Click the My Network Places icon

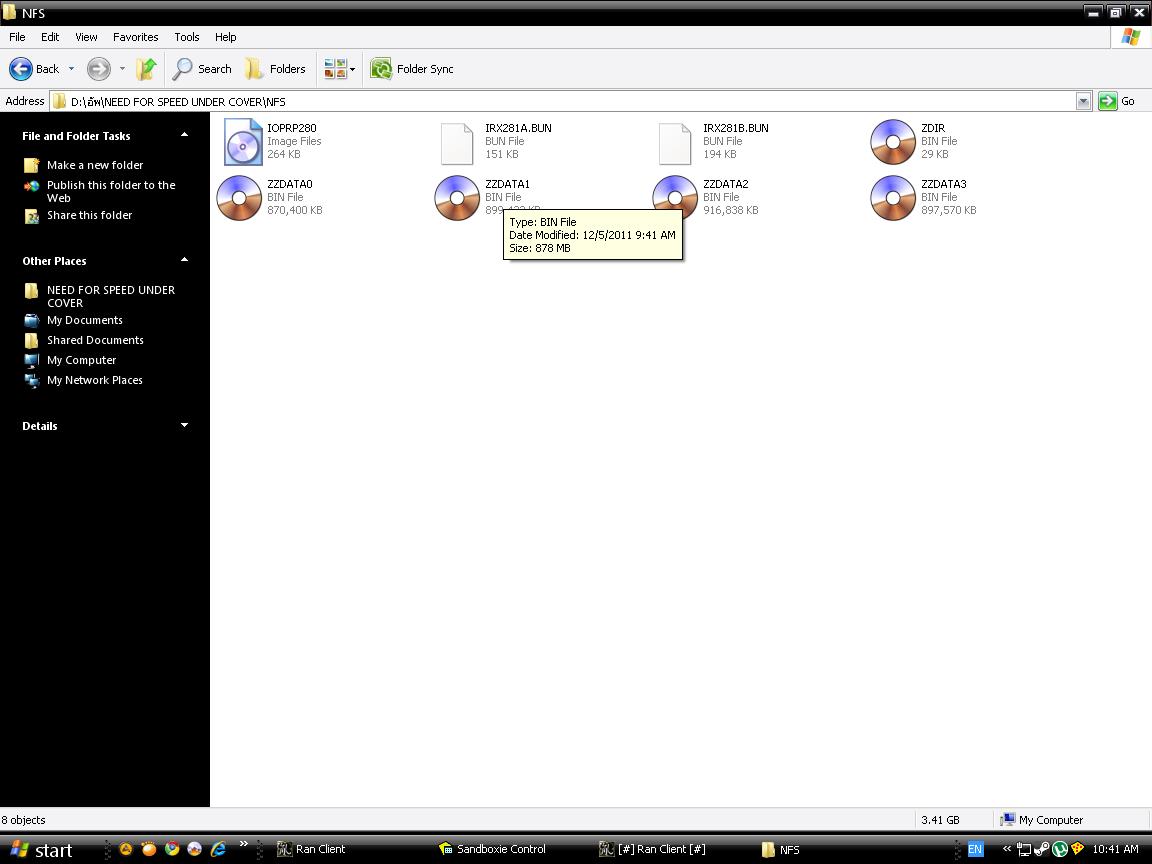tap(32, 381)
